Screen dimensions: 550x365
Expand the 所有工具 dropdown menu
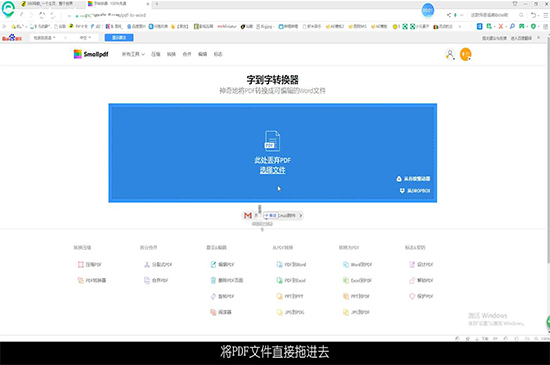pyautogui.click(x=133, y=54)
